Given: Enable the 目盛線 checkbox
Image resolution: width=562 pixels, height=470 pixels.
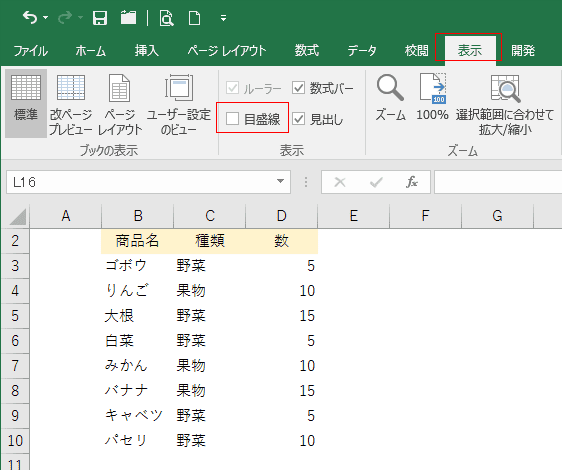Looking at the screenshot, I should click(x=232, y=118).
